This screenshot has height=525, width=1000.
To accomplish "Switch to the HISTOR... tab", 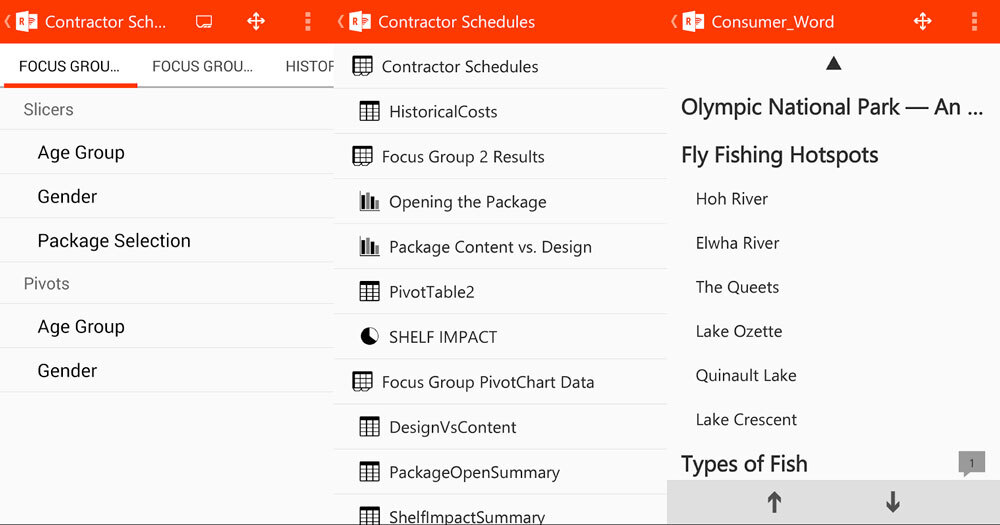I will pyautogui.click(x=309, y=67).
